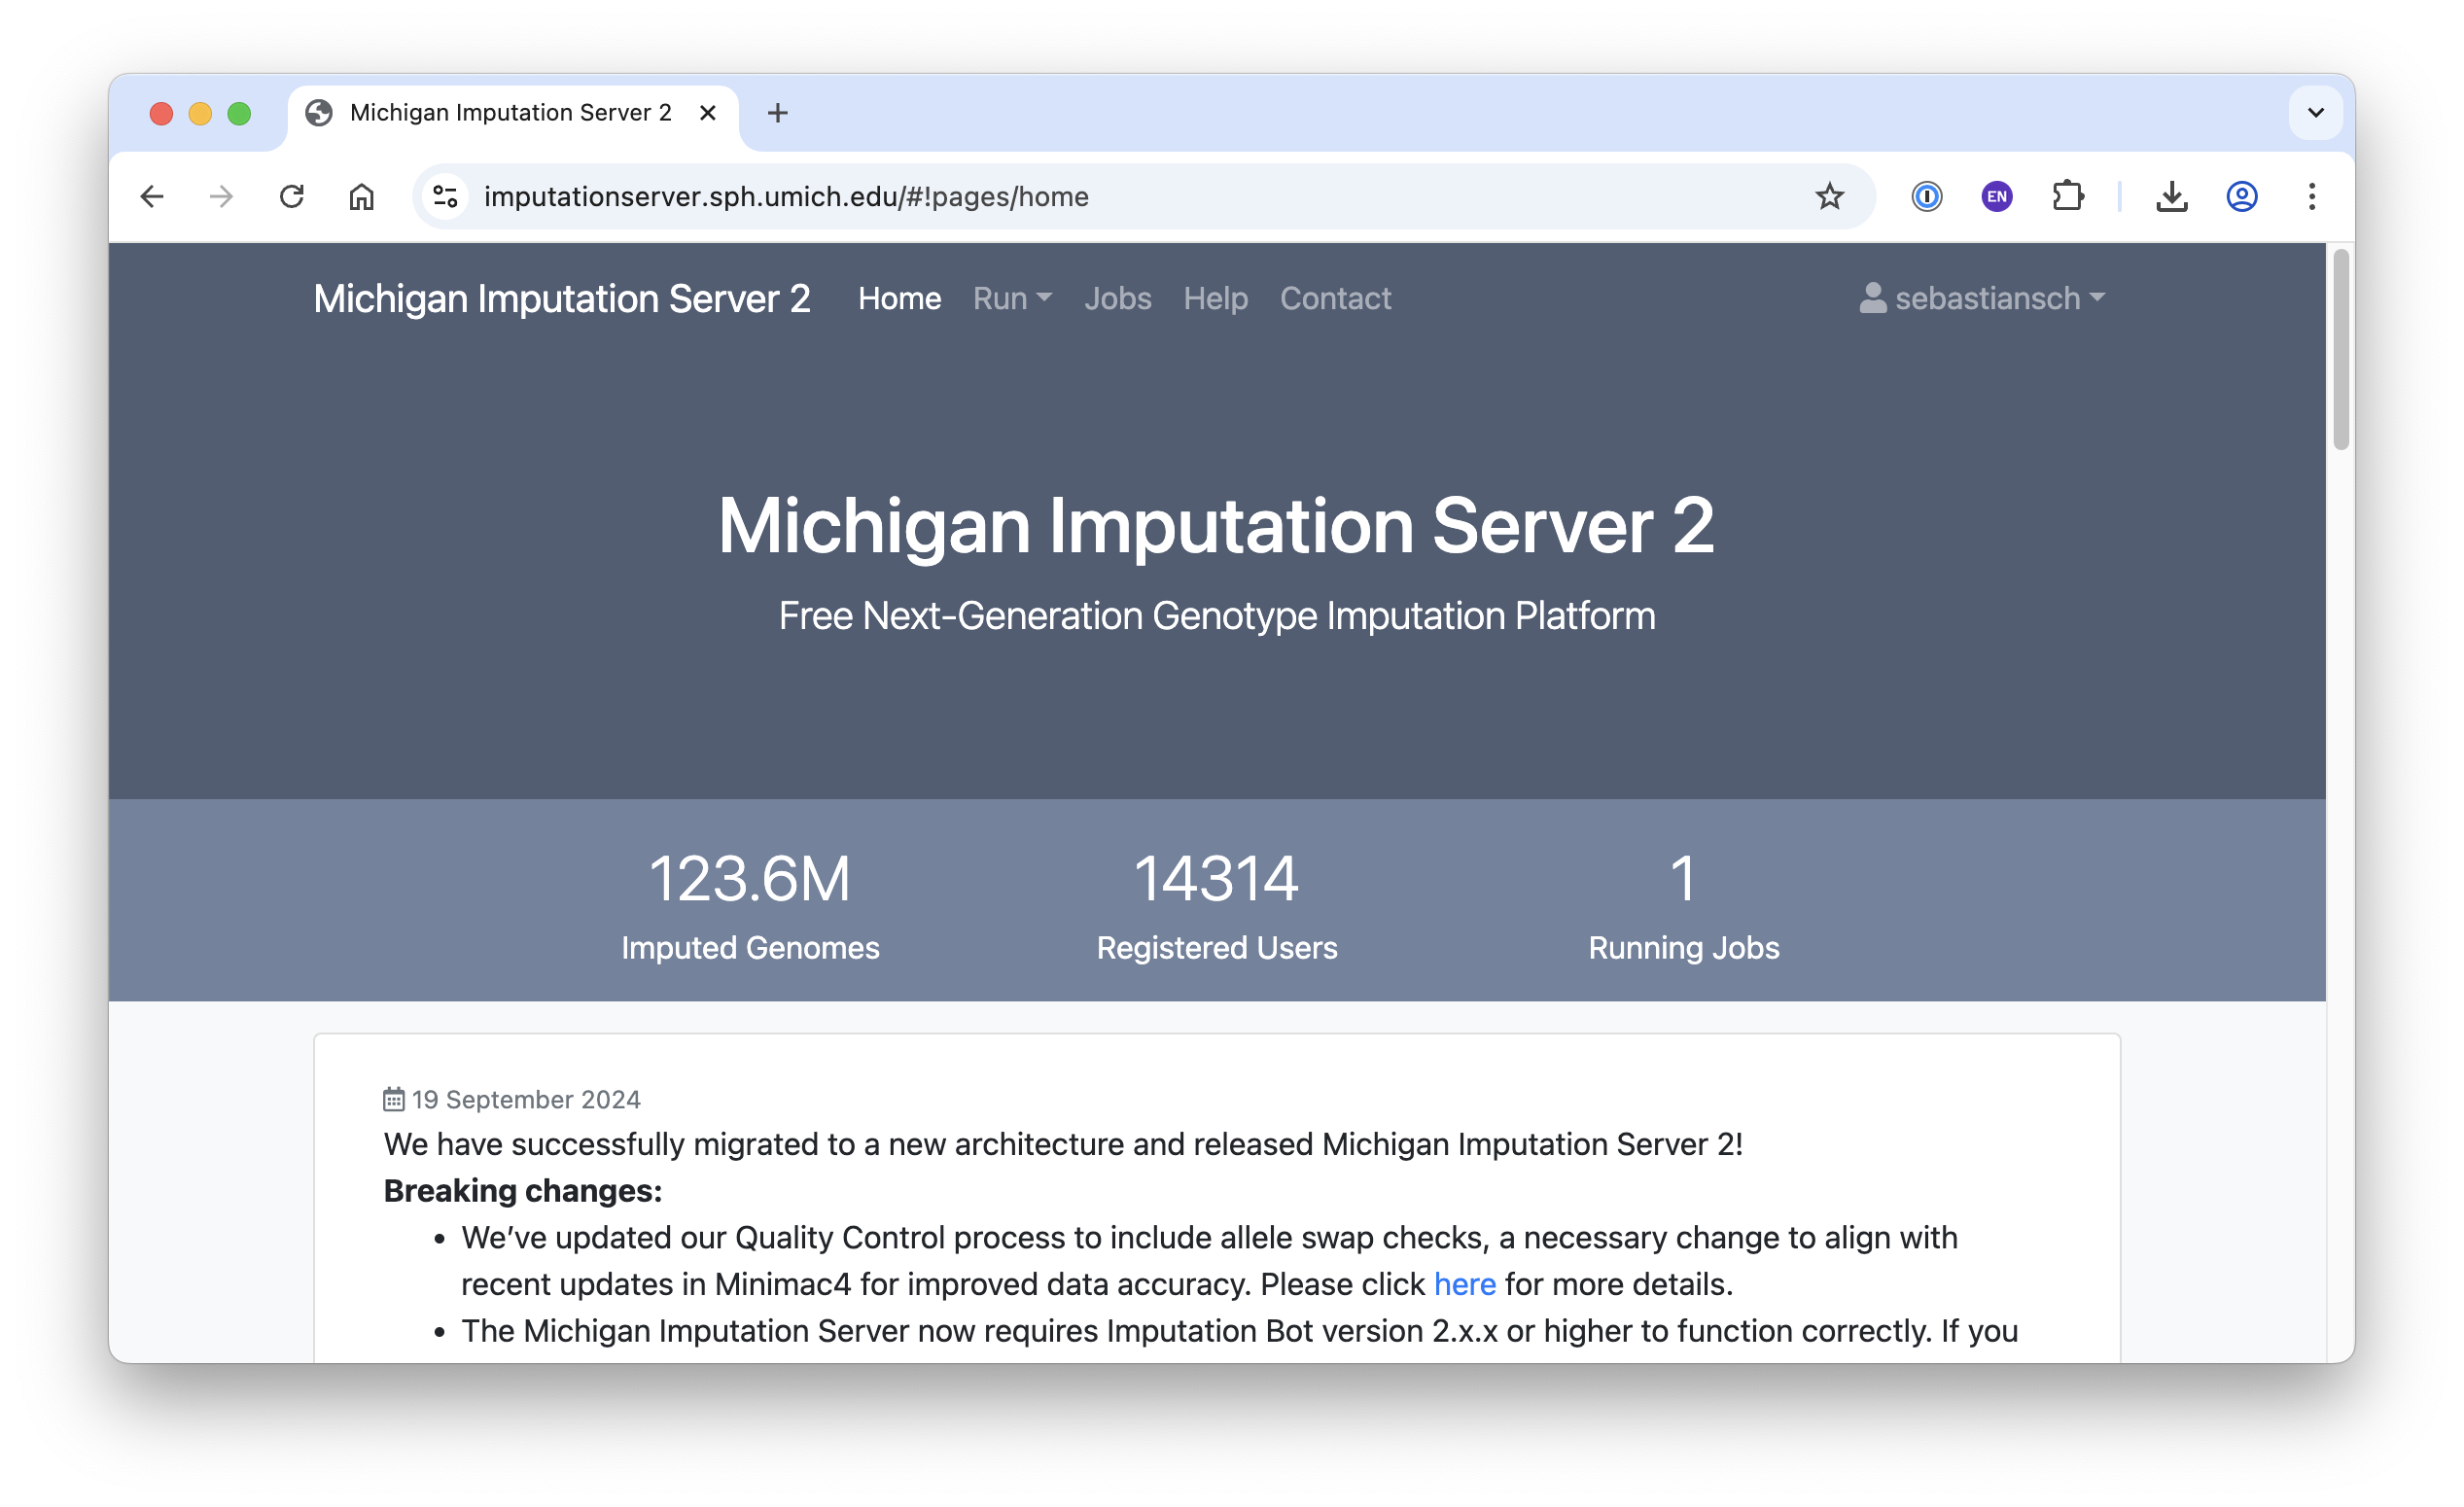This screenshot has width=2464, height=1507.
Task: Click the Contact nav link
Action: (1335, 298)
